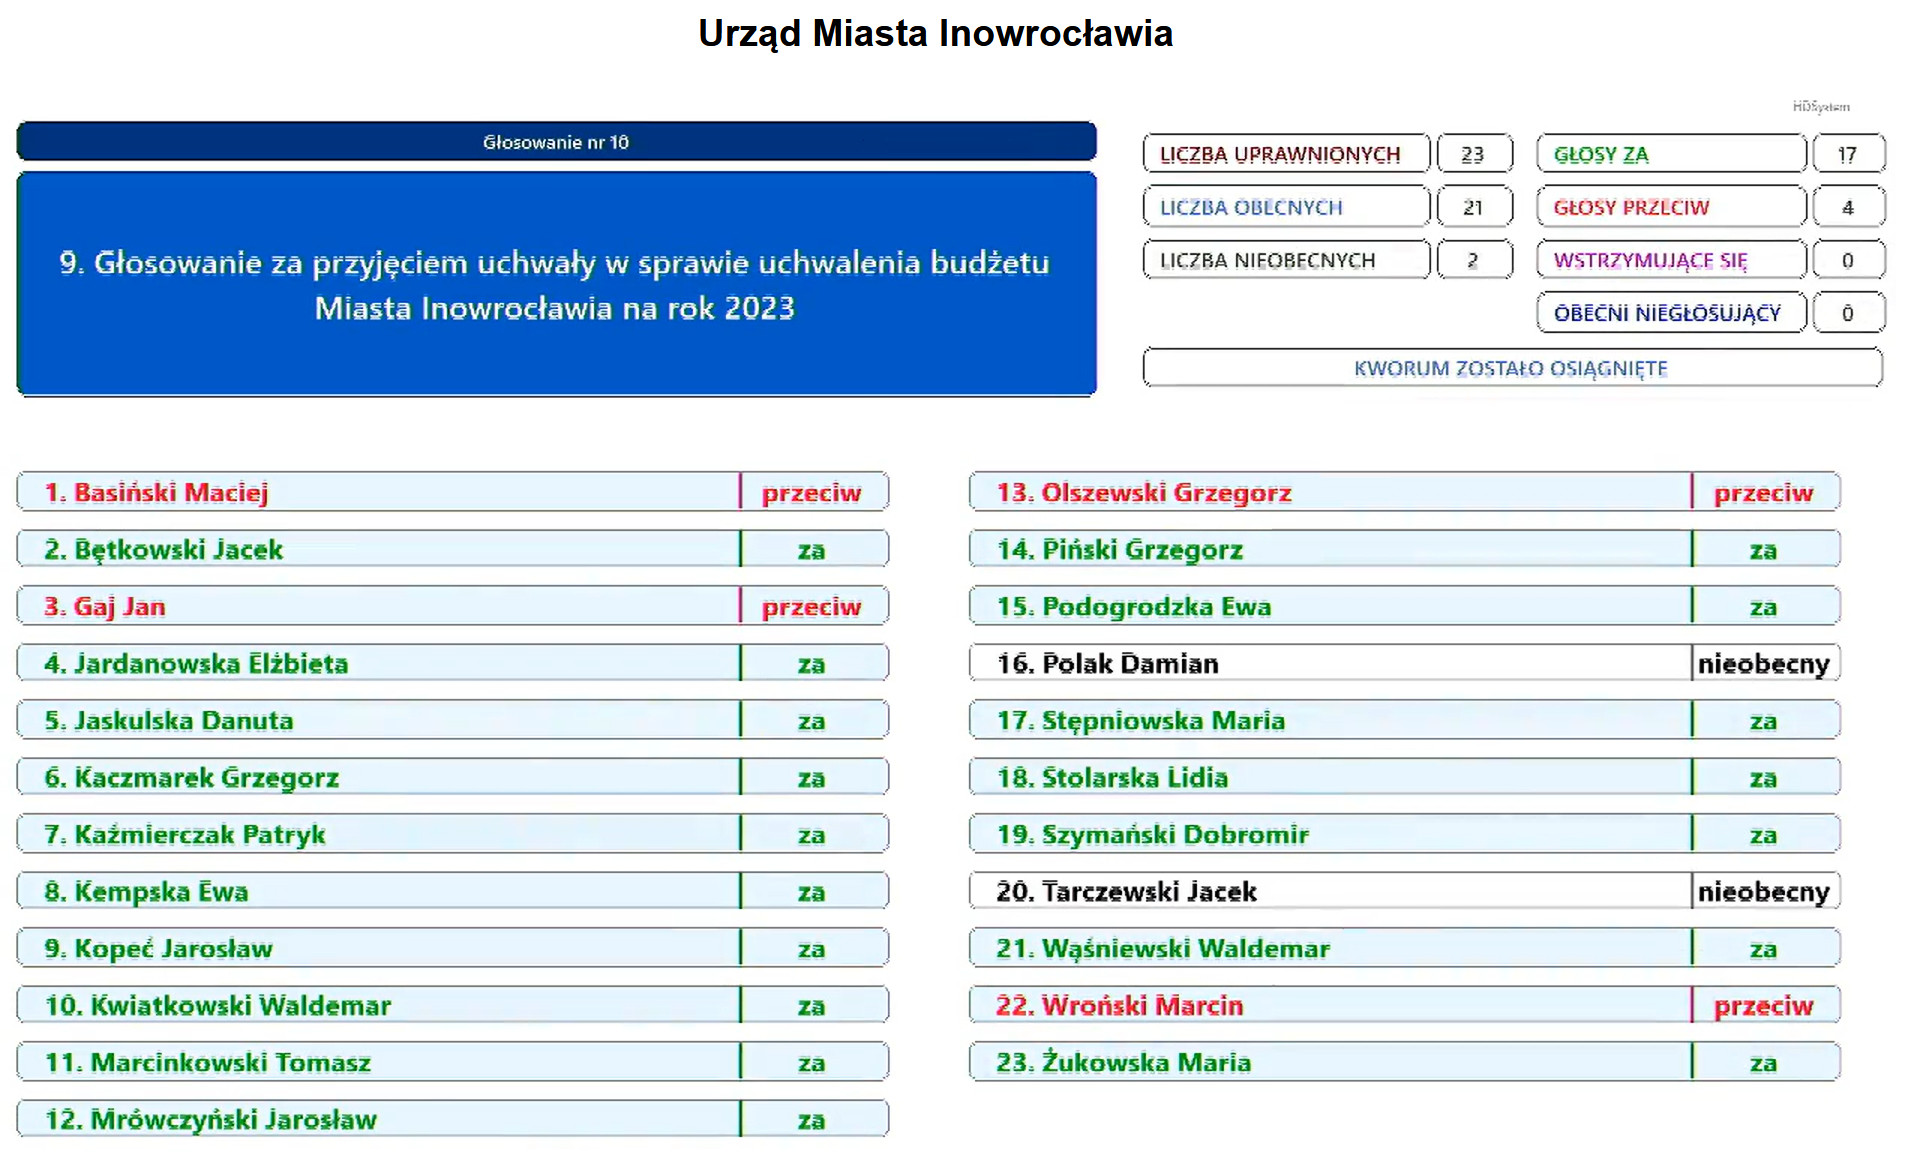Viewport: 1915px width, 1174px height.
Task: Click the za vote of Mrówczyński Jarosław
Action: [812, 1120]
